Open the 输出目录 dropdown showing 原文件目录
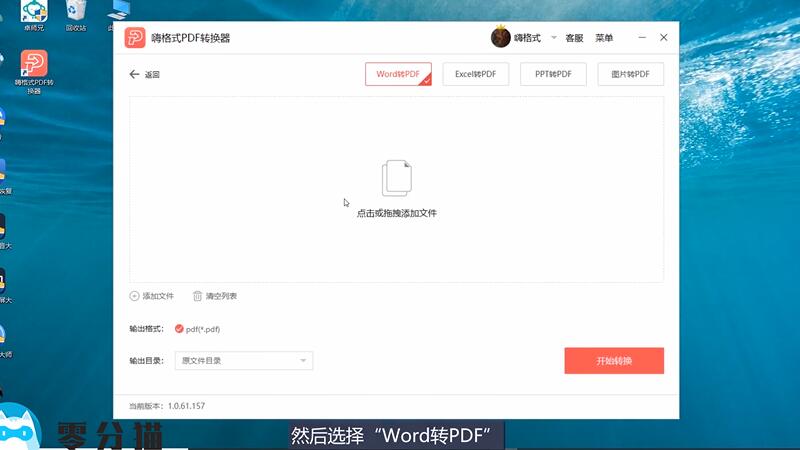 pyautogui.click(x=244, y=361)
